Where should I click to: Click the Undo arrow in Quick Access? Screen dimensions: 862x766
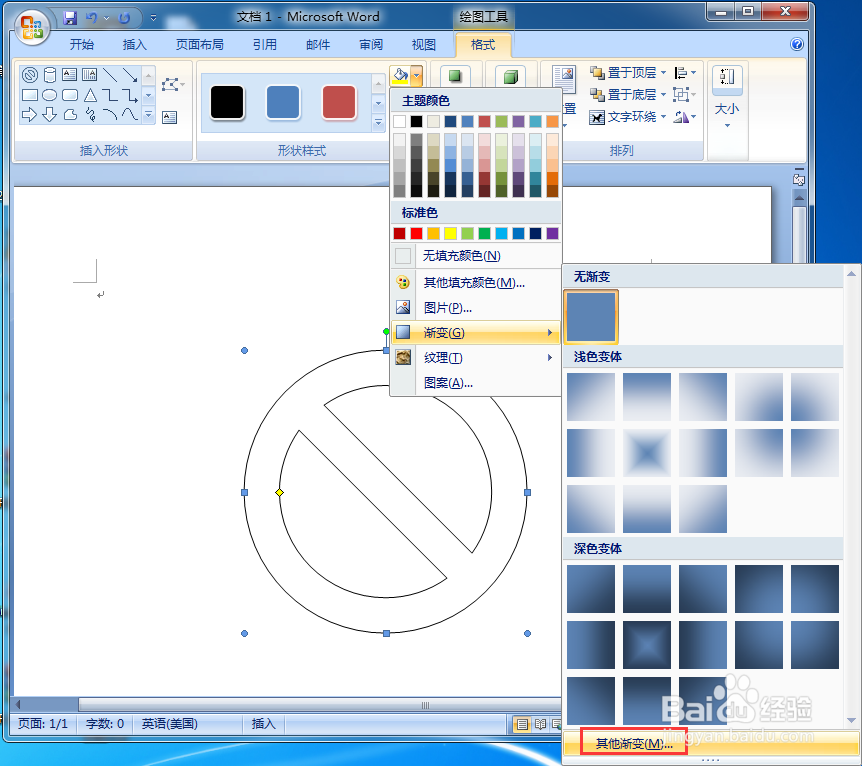click(91, 18)
